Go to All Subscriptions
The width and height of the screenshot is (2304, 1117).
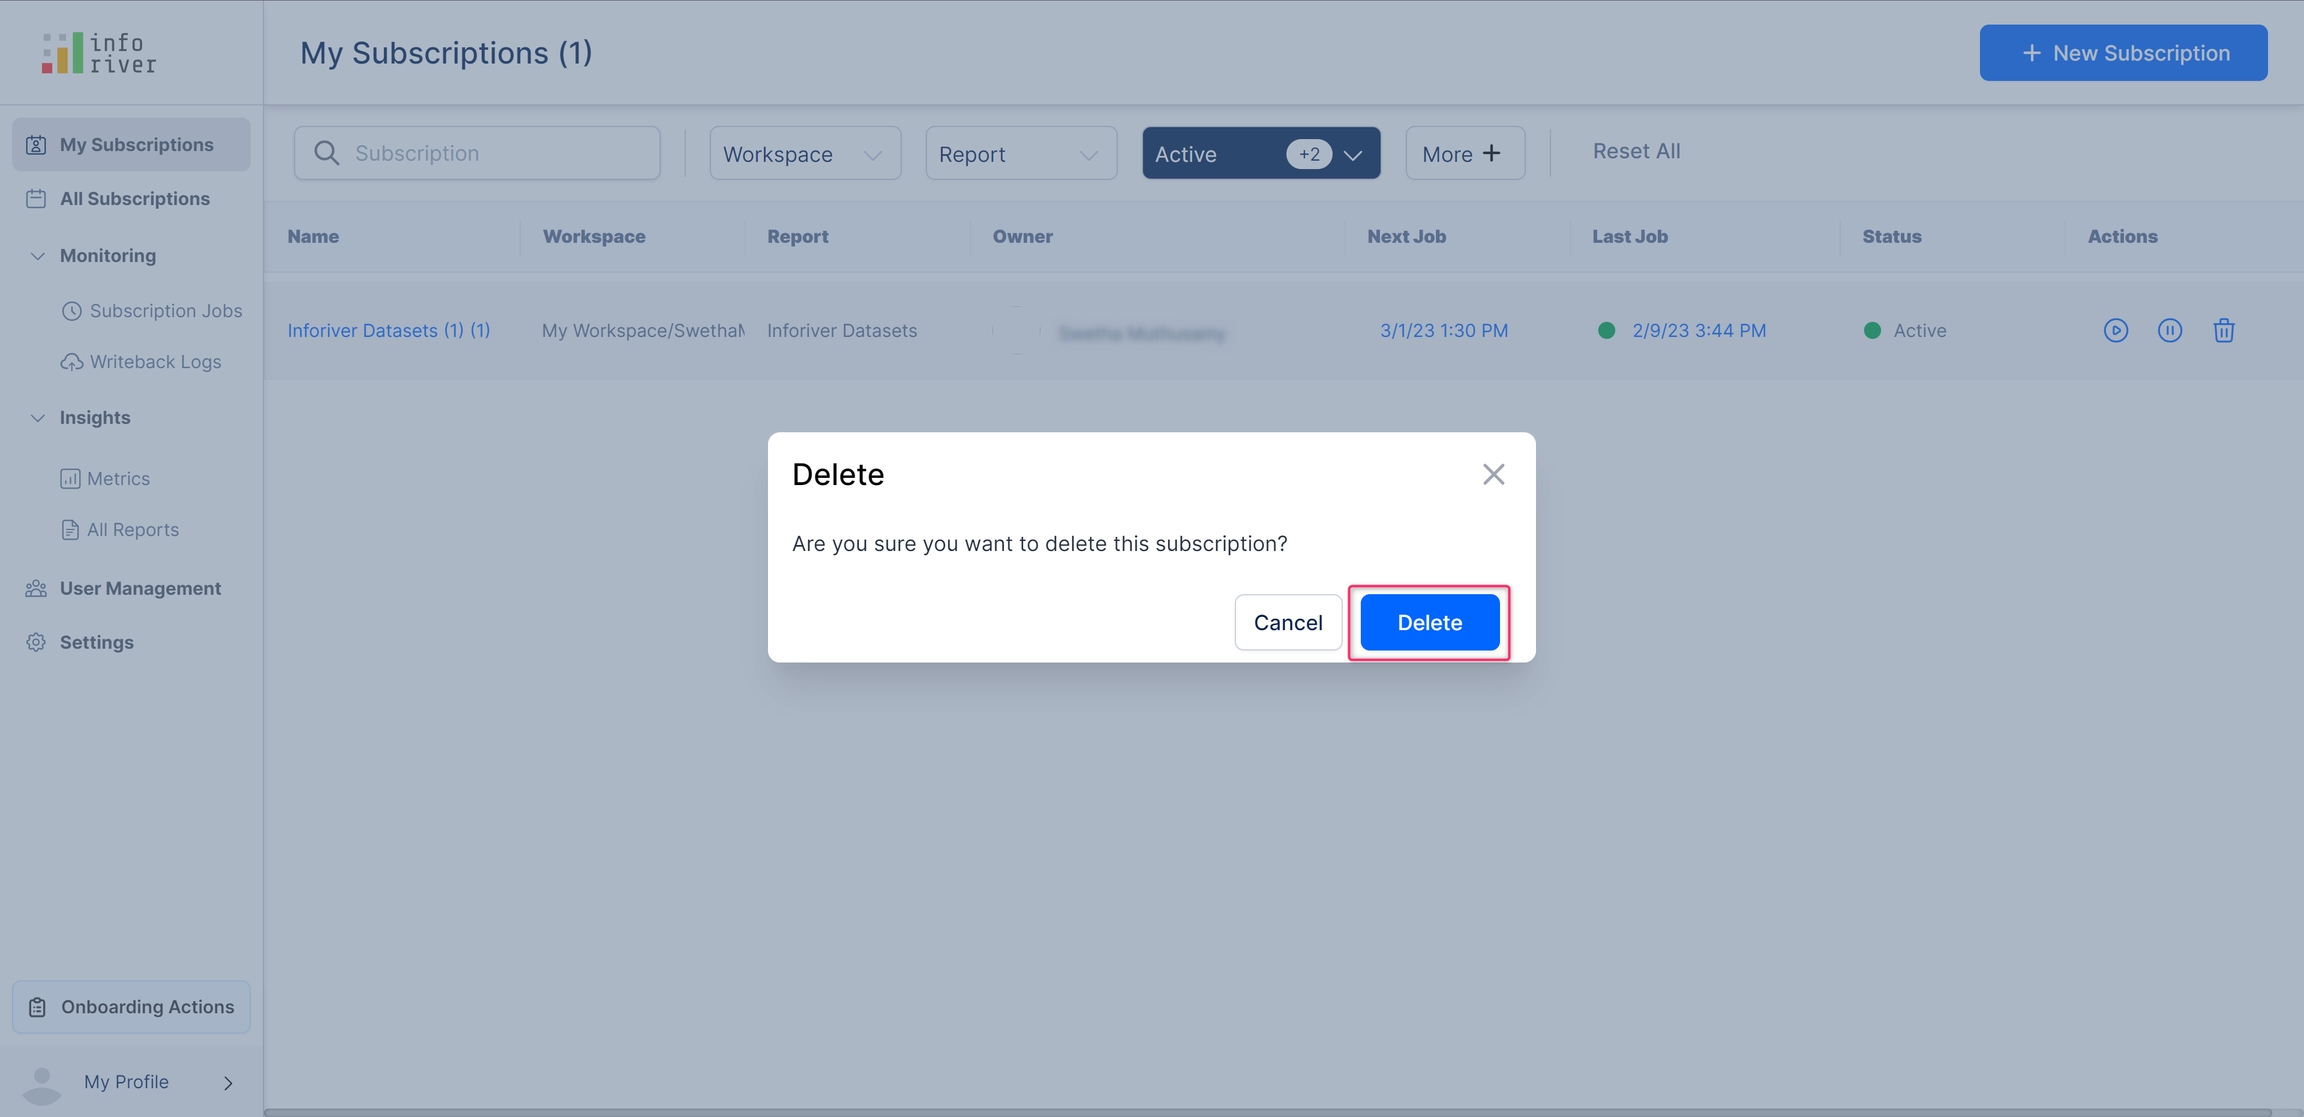click(134, 199)
